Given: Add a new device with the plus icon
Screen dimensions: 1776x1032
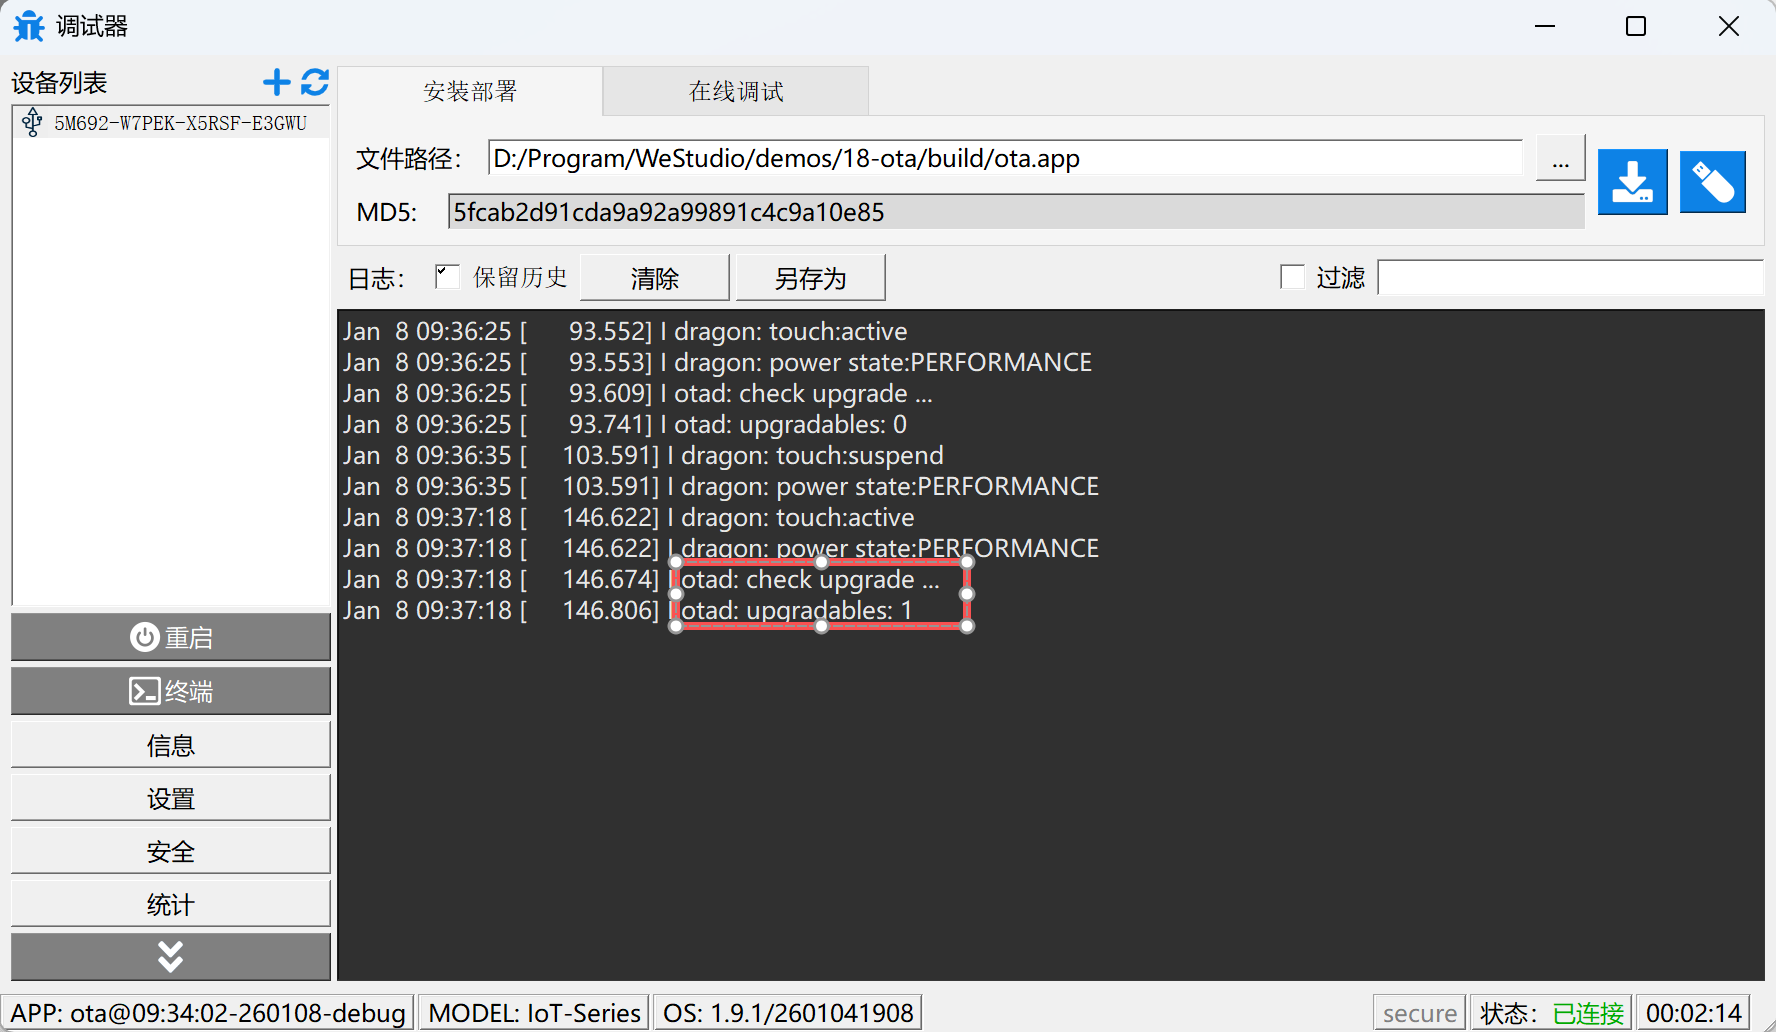Looking at the screenshot, I should pyautogui.click(x=277, y=82).
